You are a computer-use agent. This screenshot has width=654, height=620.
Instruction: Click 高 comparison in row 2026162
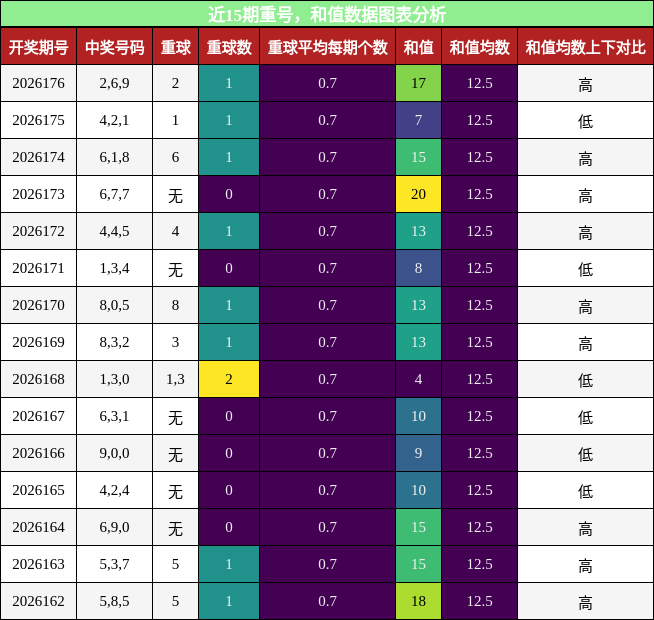[x=586, y=601]
